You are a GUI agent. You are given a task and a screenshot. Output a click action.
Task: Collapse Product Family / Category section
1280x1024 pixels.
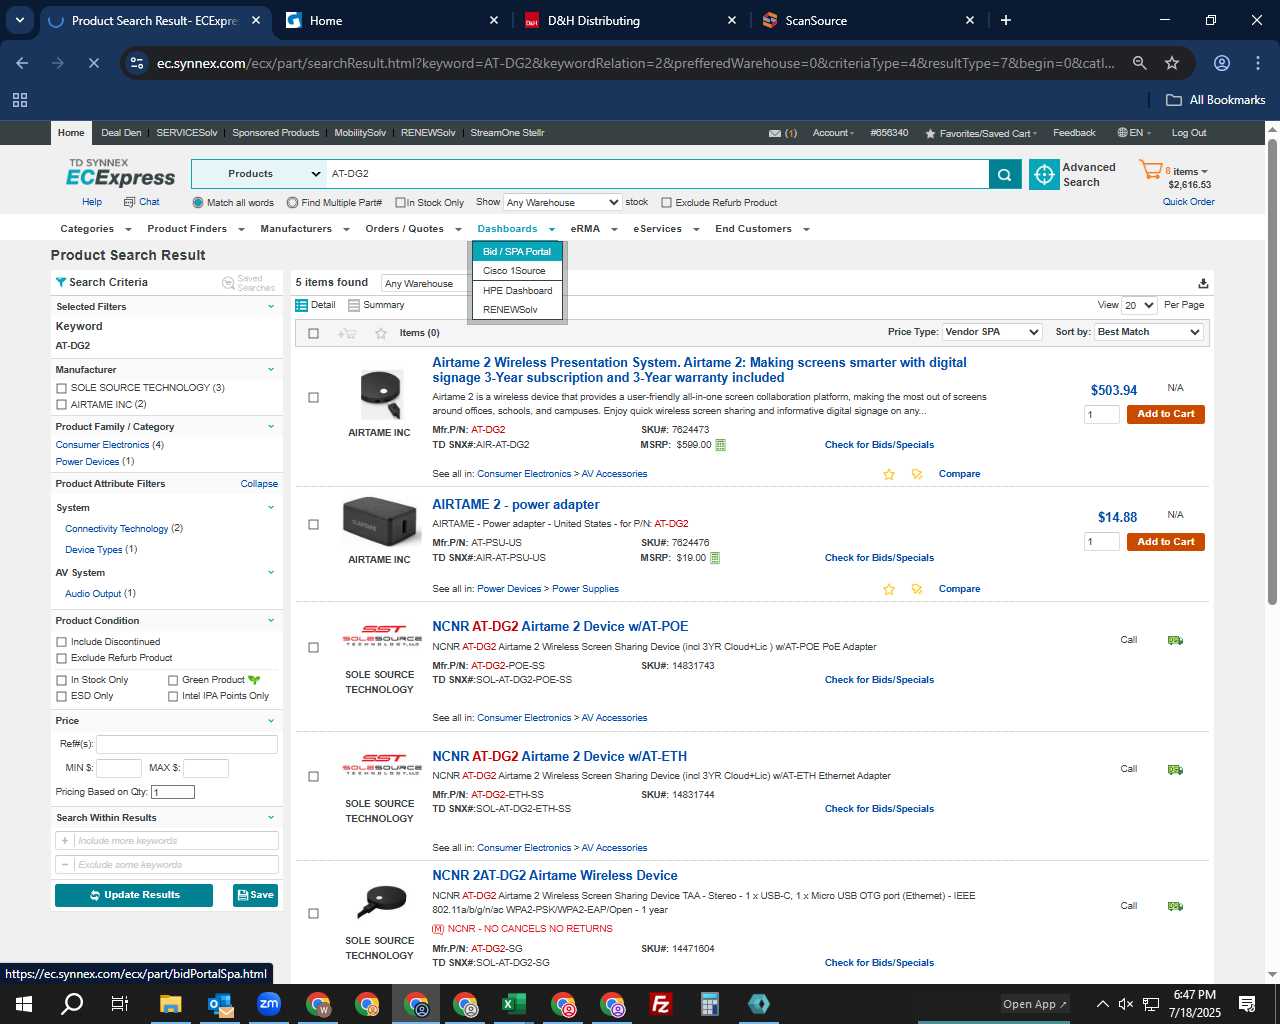coord(271,427)
